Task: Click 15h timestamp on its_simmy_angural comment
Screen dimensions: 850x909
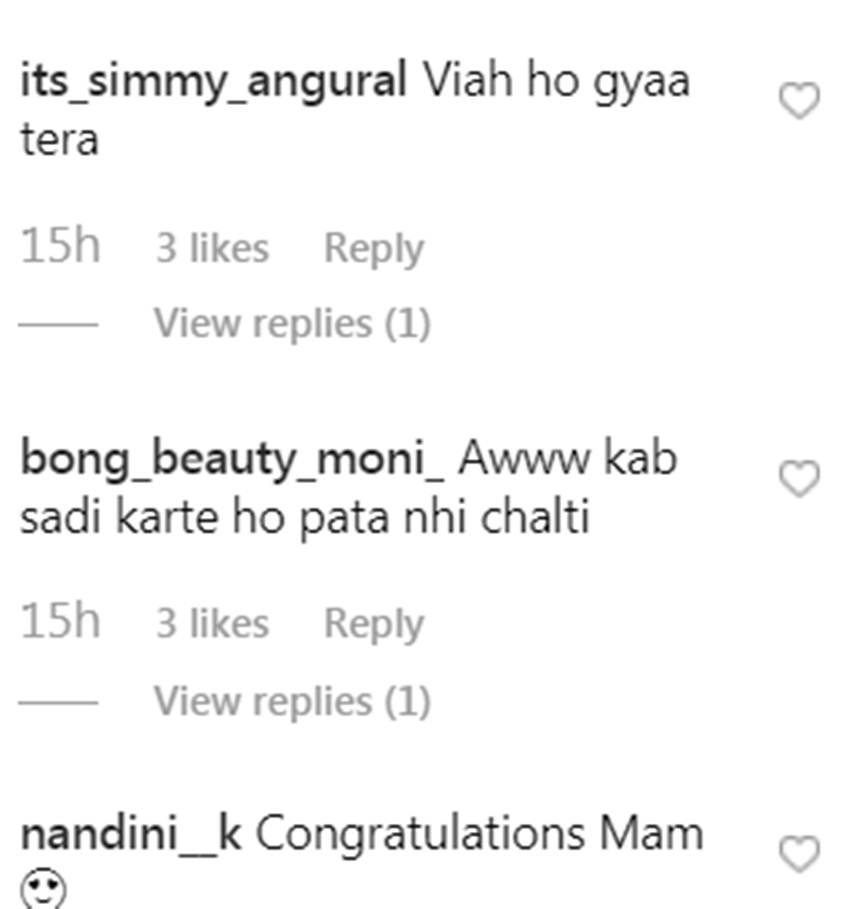Action: click(x=60, y=247)
